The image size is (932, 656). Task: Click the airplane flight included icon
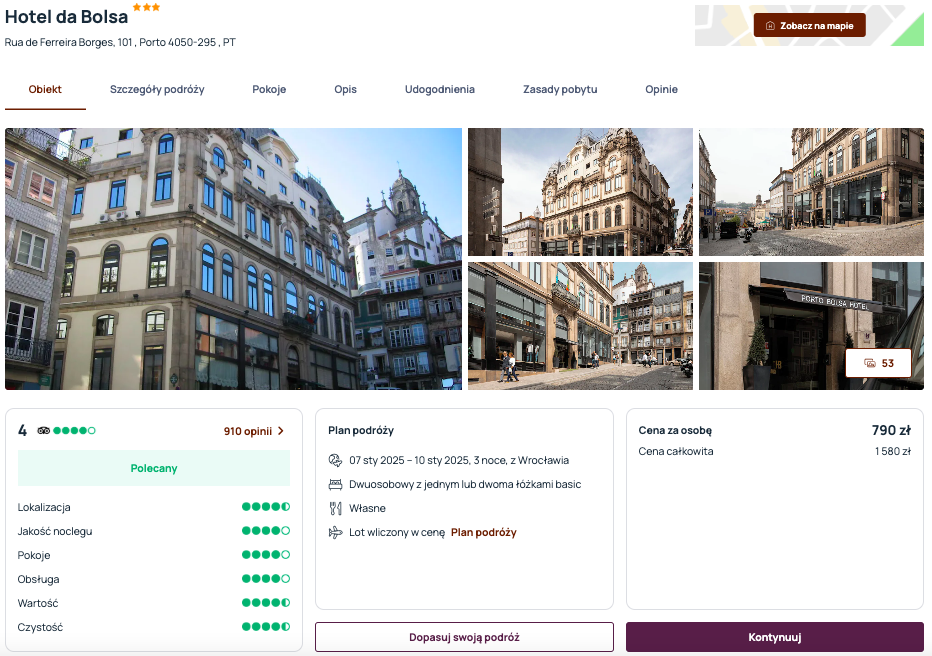[335, 532]
